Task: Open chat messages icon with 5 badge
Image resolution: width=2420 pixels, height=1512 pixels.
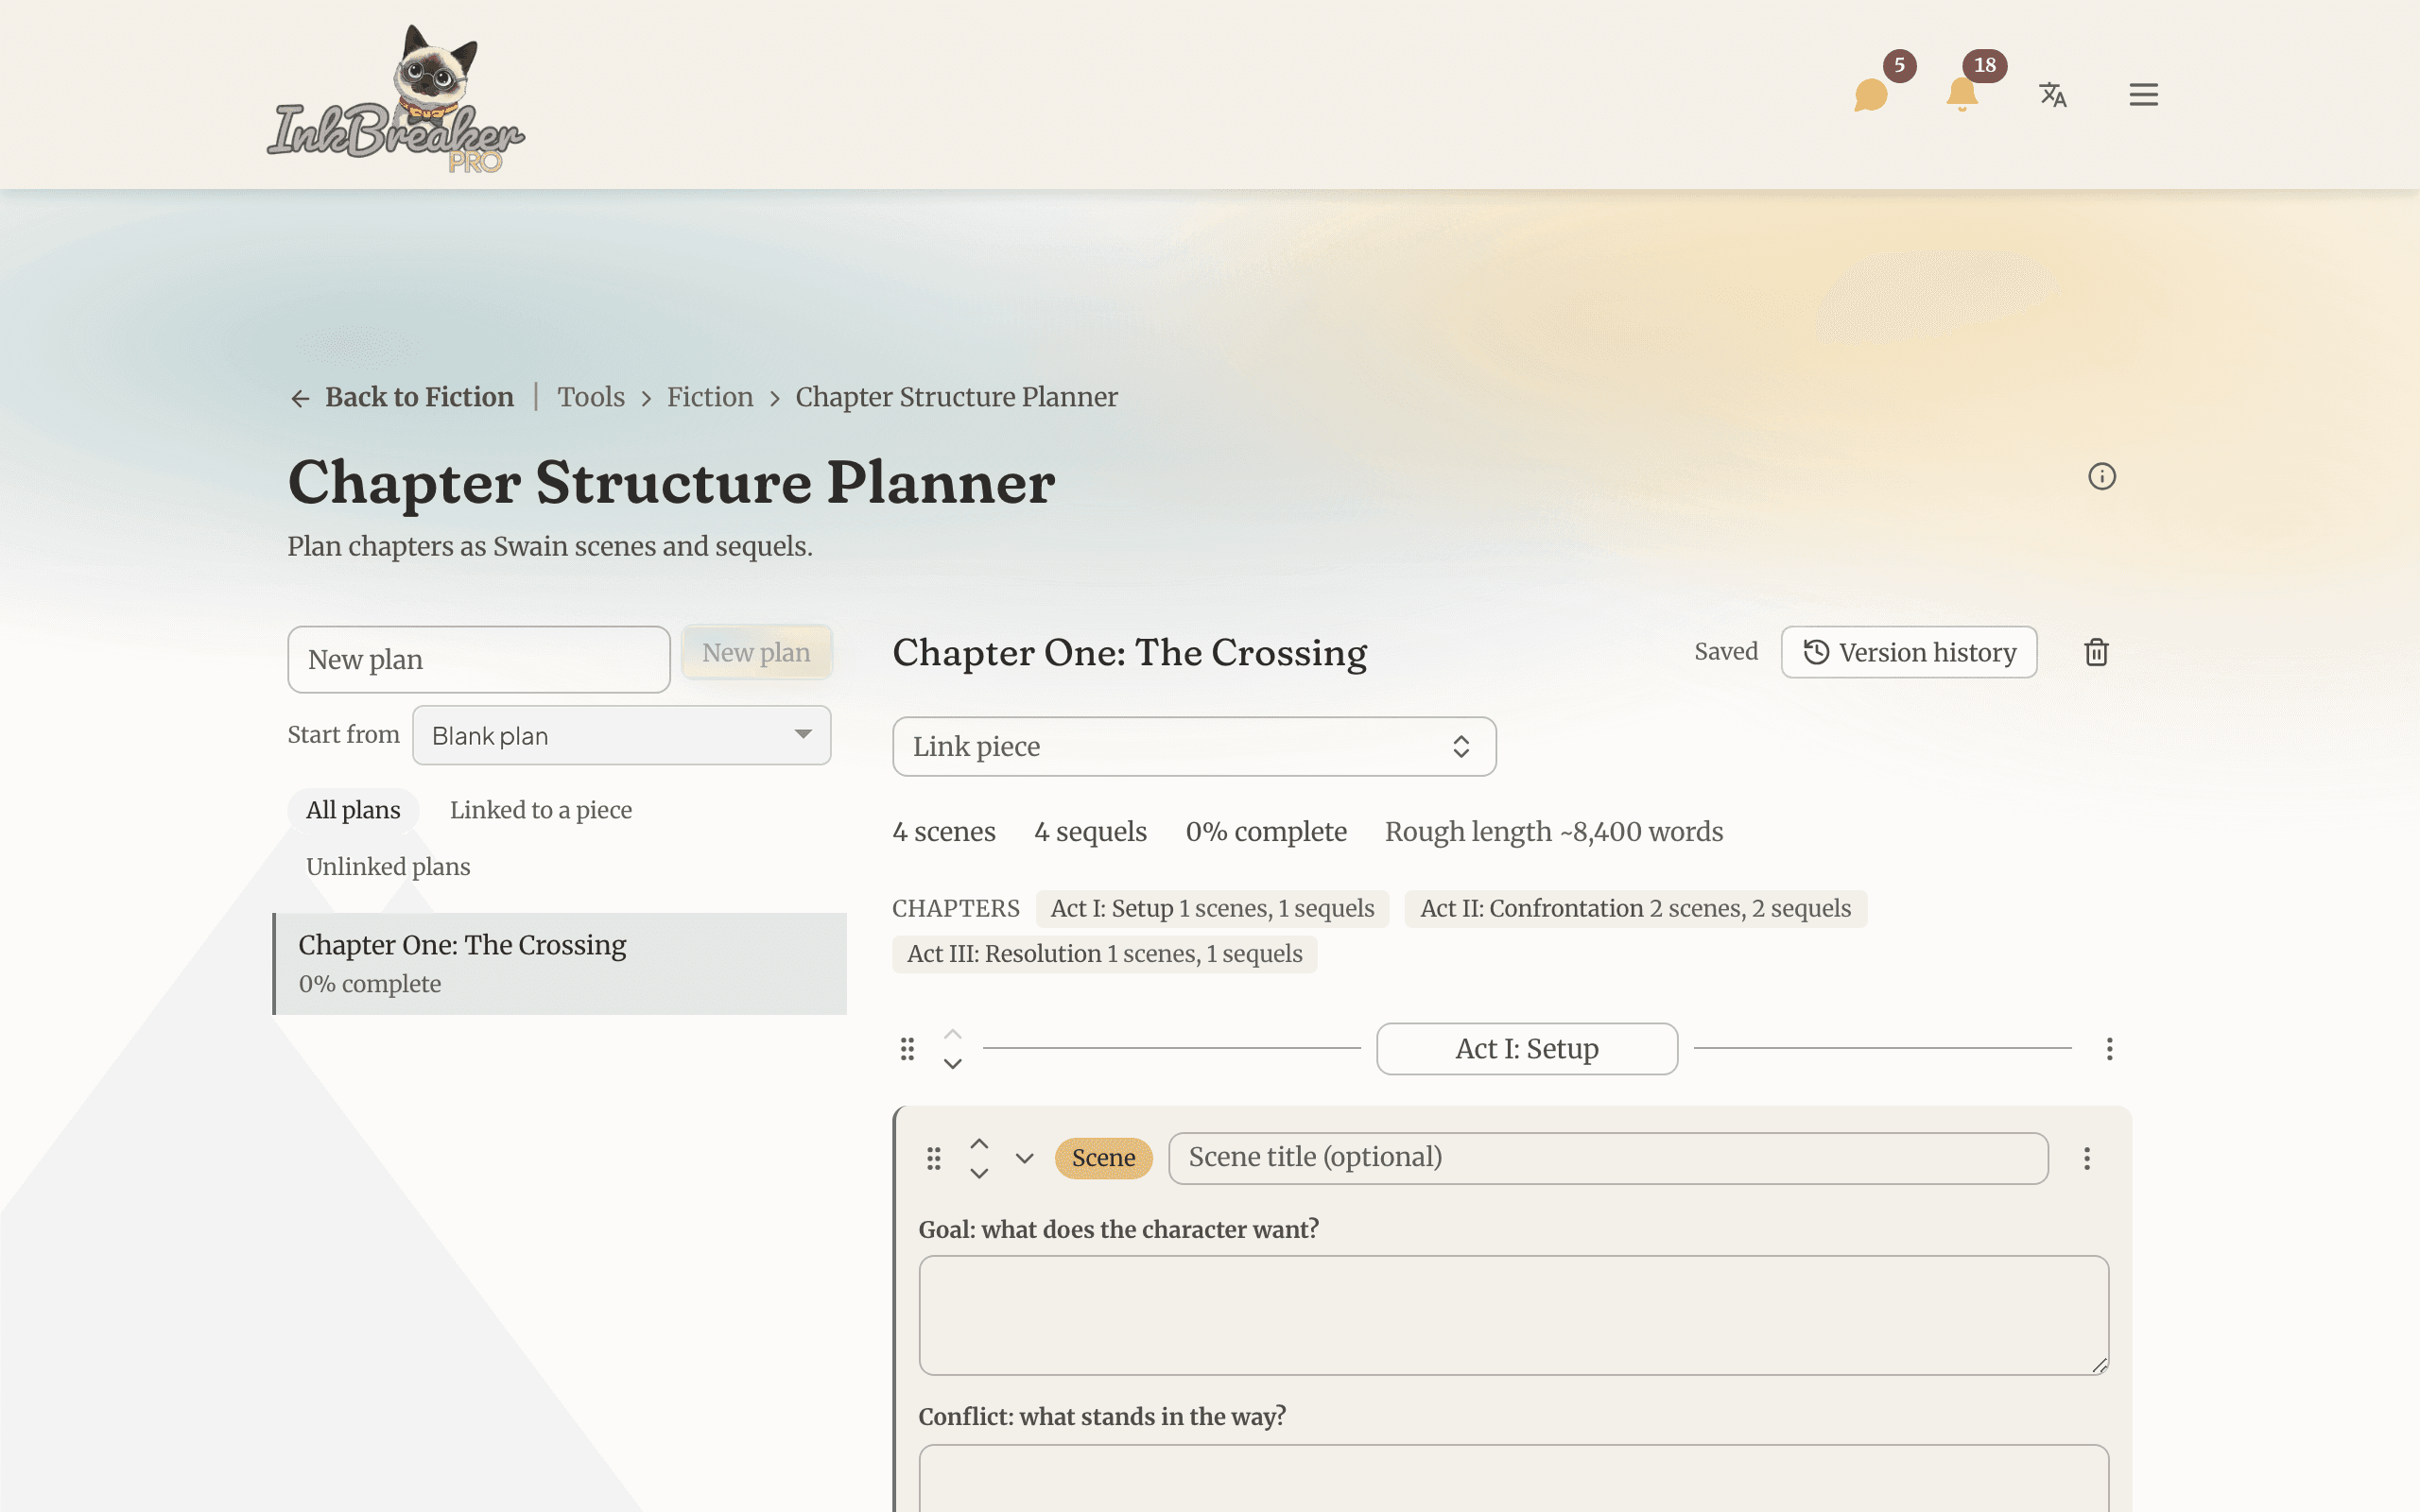Action: pos(1871,95)
